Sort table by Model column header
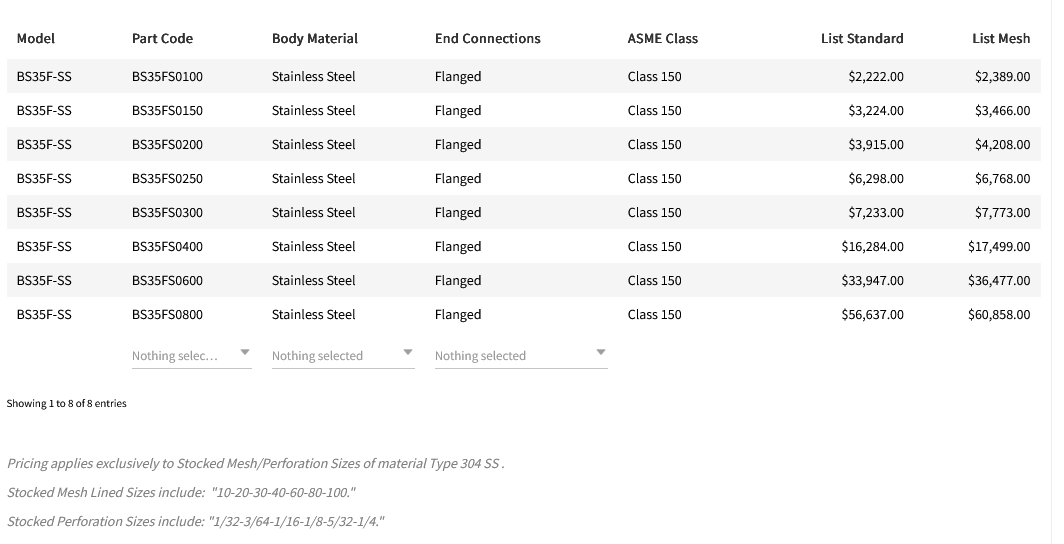The height and width of the screenshot is (544, 1064). [36, 38]
